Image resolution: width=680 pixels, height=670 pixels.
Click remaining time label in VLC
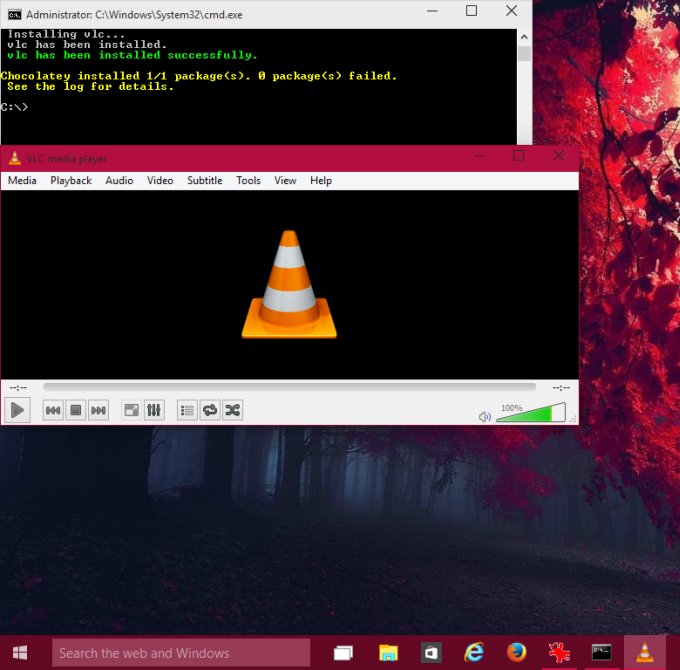pos(561,387)
